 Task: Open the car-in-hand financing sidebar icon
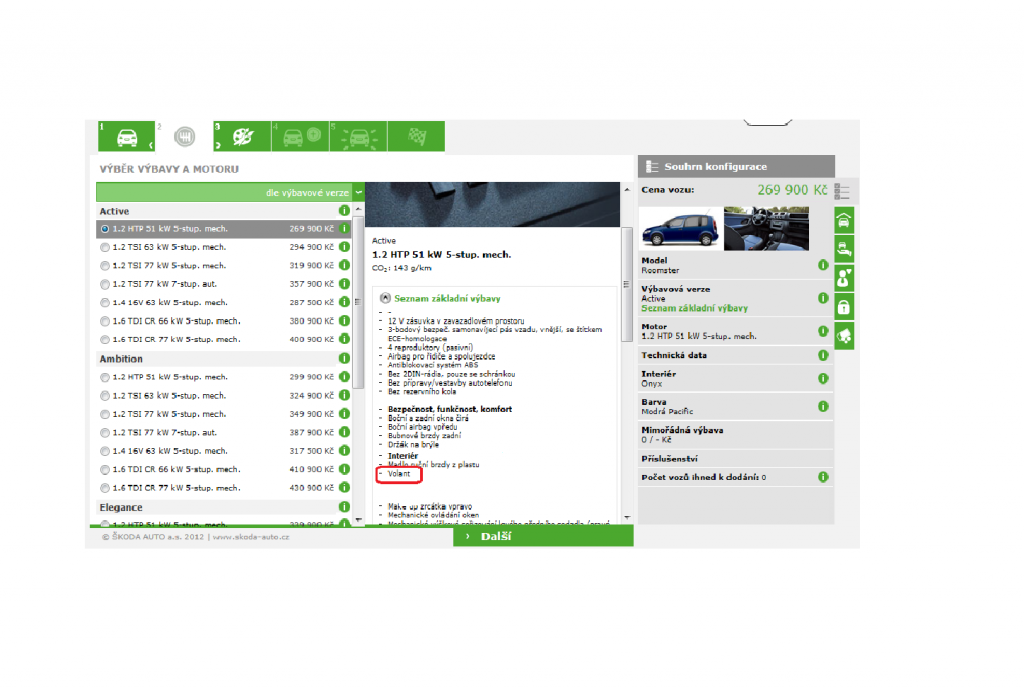click(x=844, y=249)
